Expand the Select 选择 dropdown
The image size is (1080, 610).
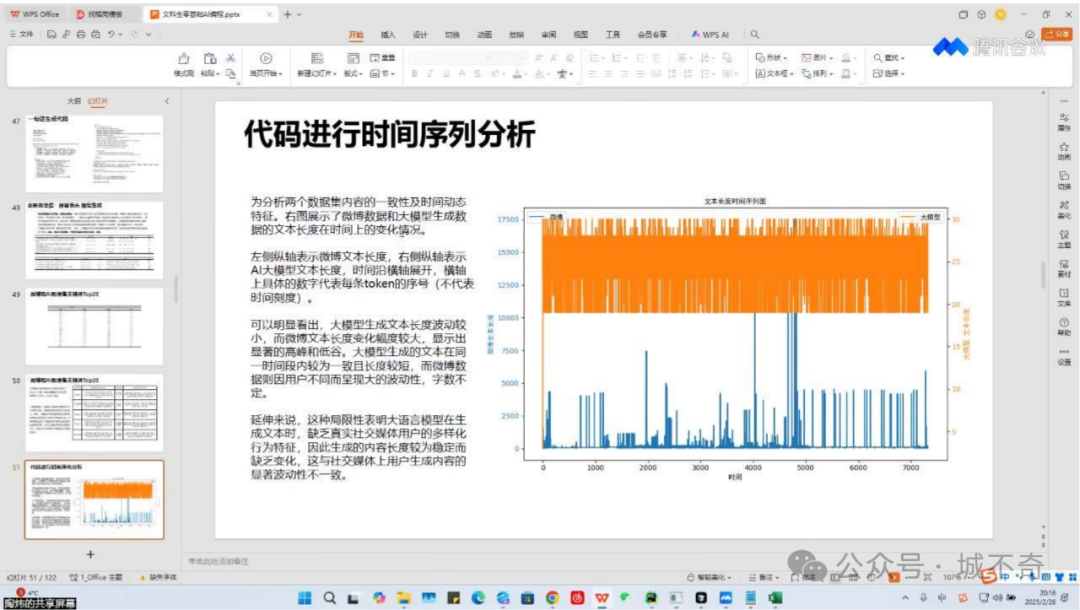click(889, 74)
